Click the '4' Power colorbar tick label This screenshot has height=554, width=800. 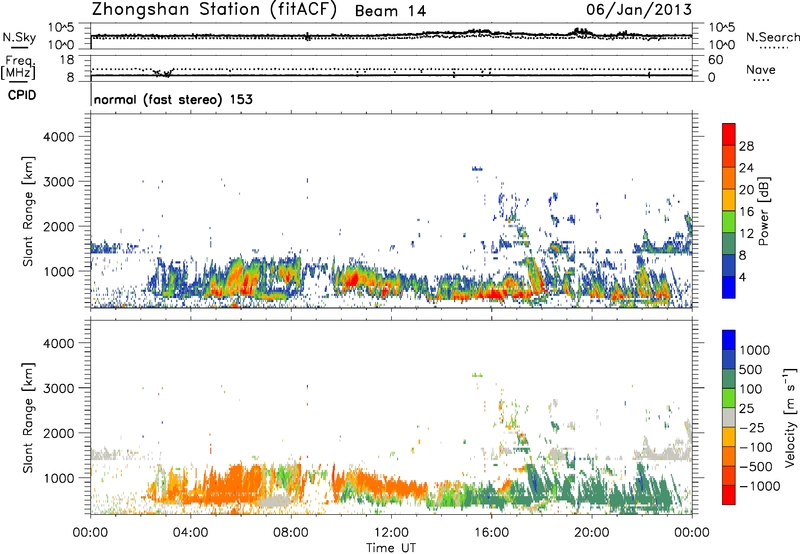743,277
